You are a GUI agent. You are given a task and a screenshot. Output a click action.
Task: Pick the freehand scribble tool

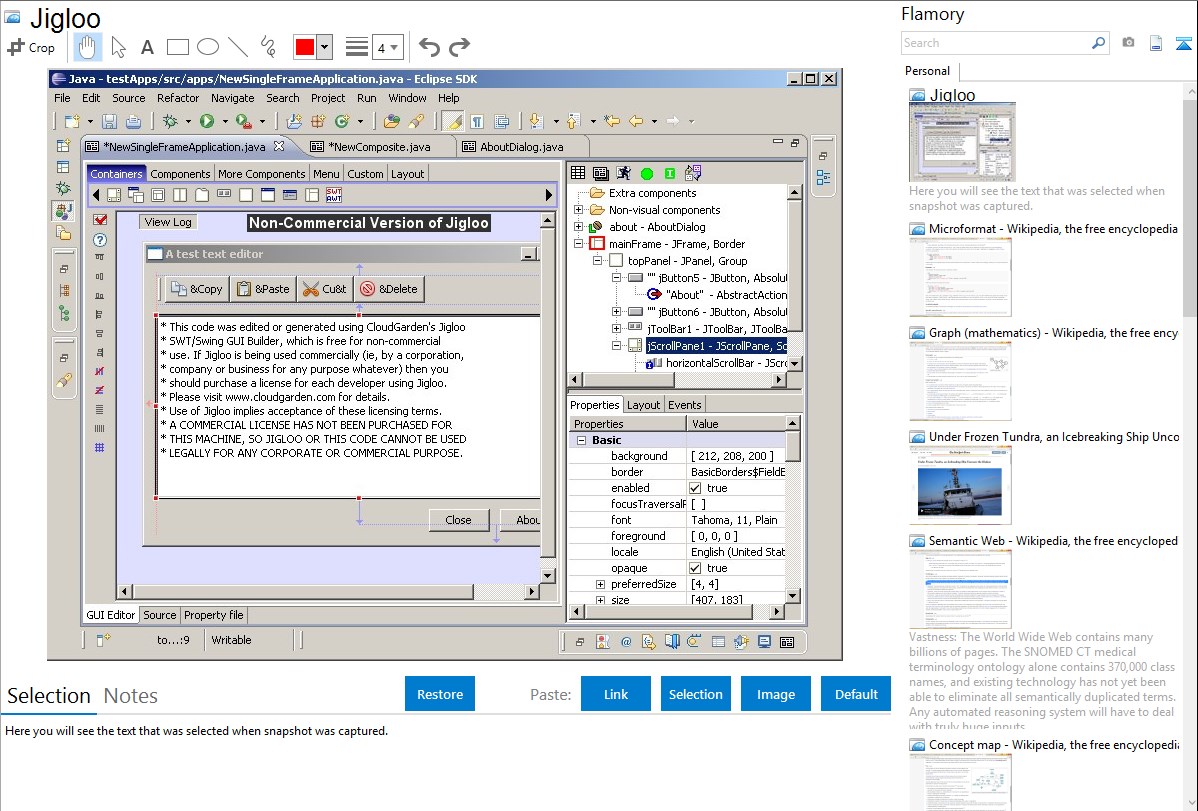268,47
